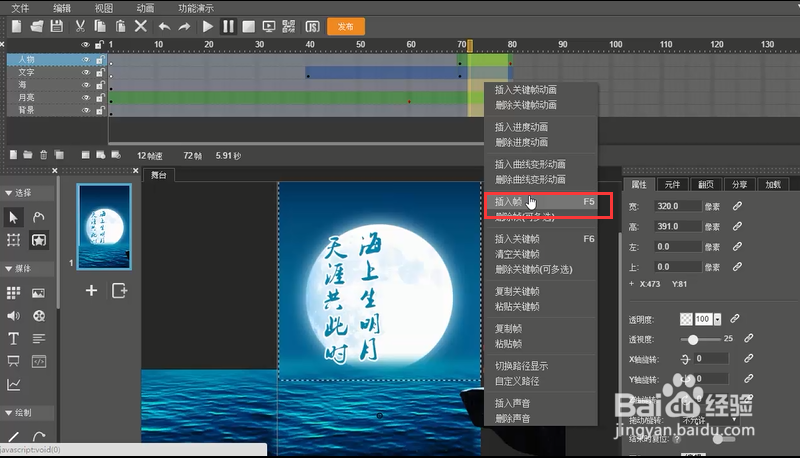Pause the animation playback
This screenshot has height=458, width=800.
point(228,27)
